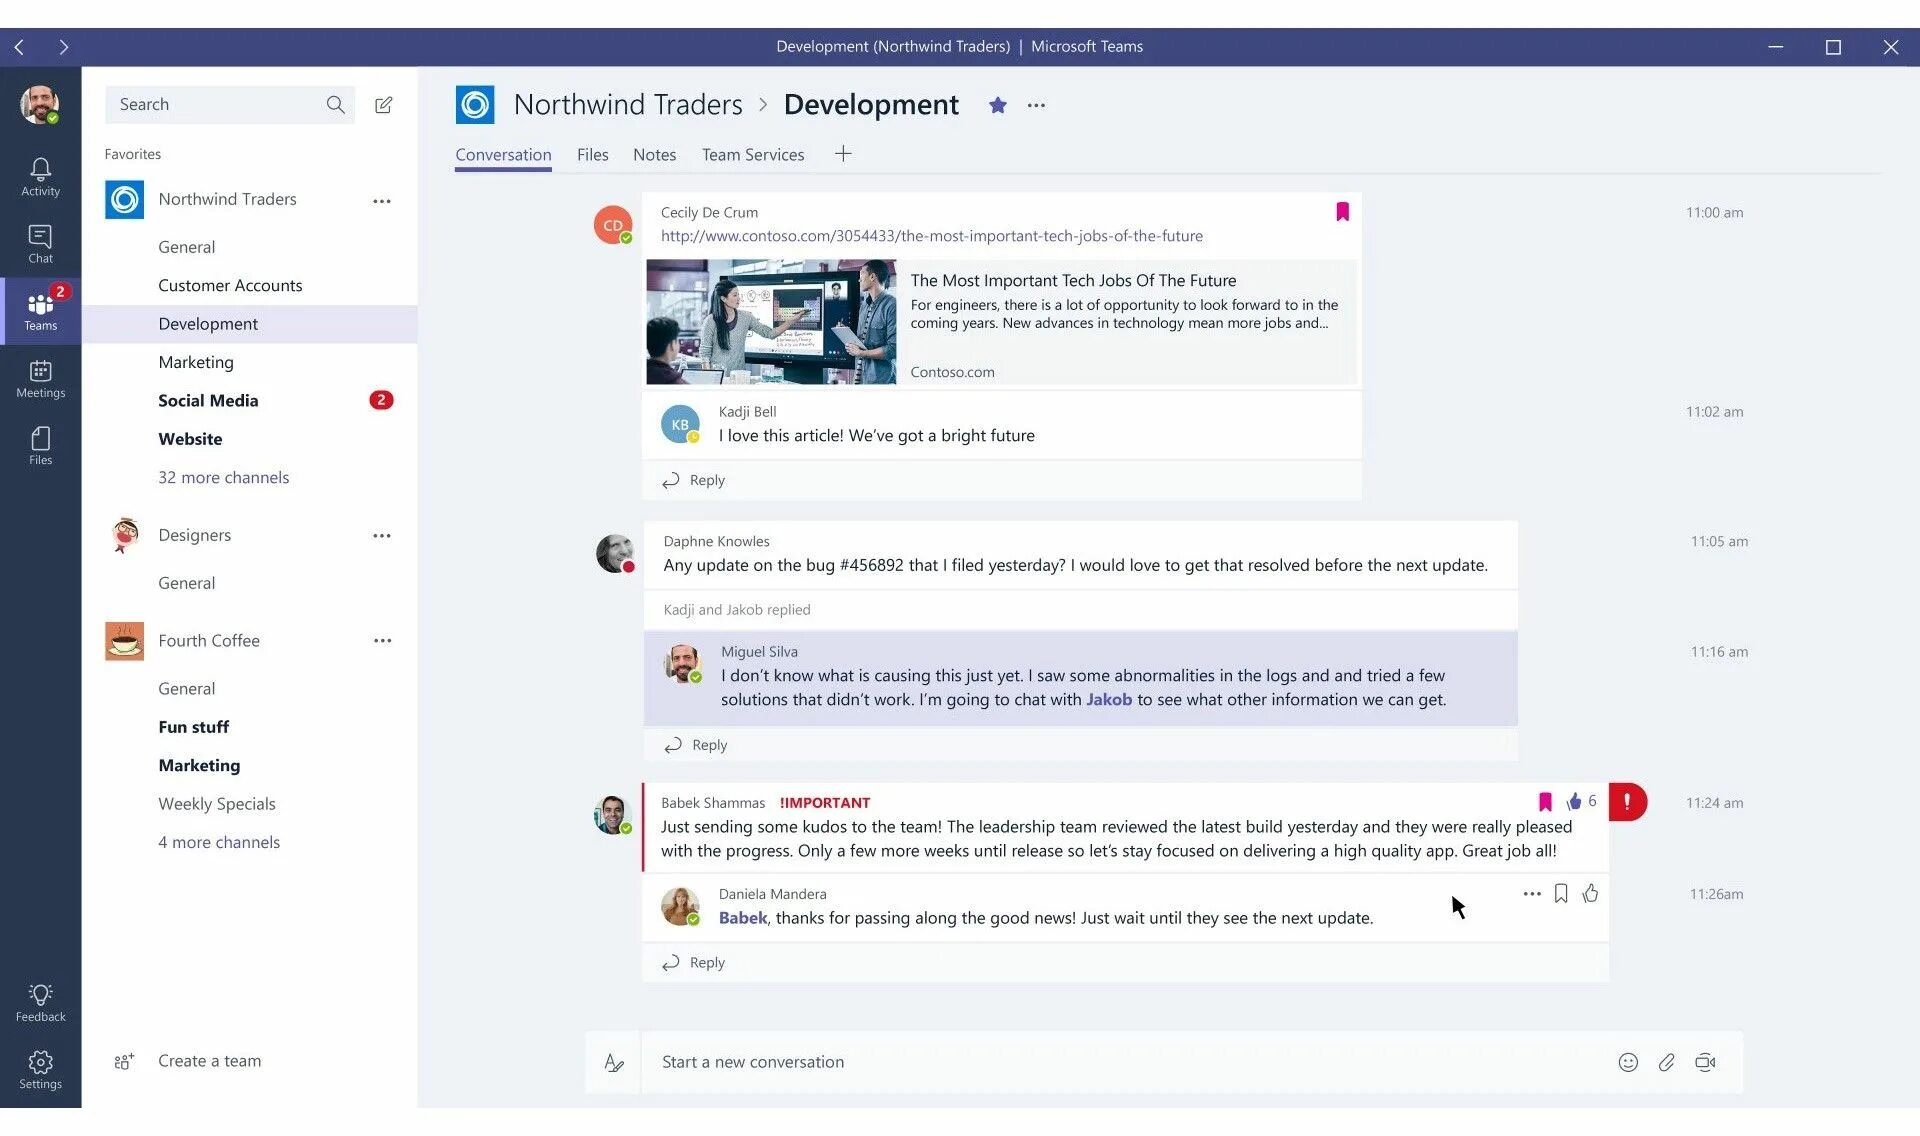Select the Fun stuff channel
This screenshot has width=1920, height=1136.
[249, 726]
